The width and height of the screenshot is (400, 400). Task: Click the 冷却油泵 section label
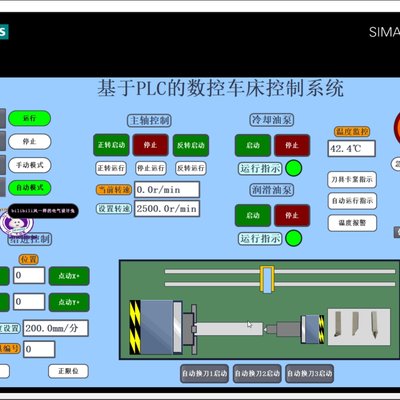tap(272, 120)
